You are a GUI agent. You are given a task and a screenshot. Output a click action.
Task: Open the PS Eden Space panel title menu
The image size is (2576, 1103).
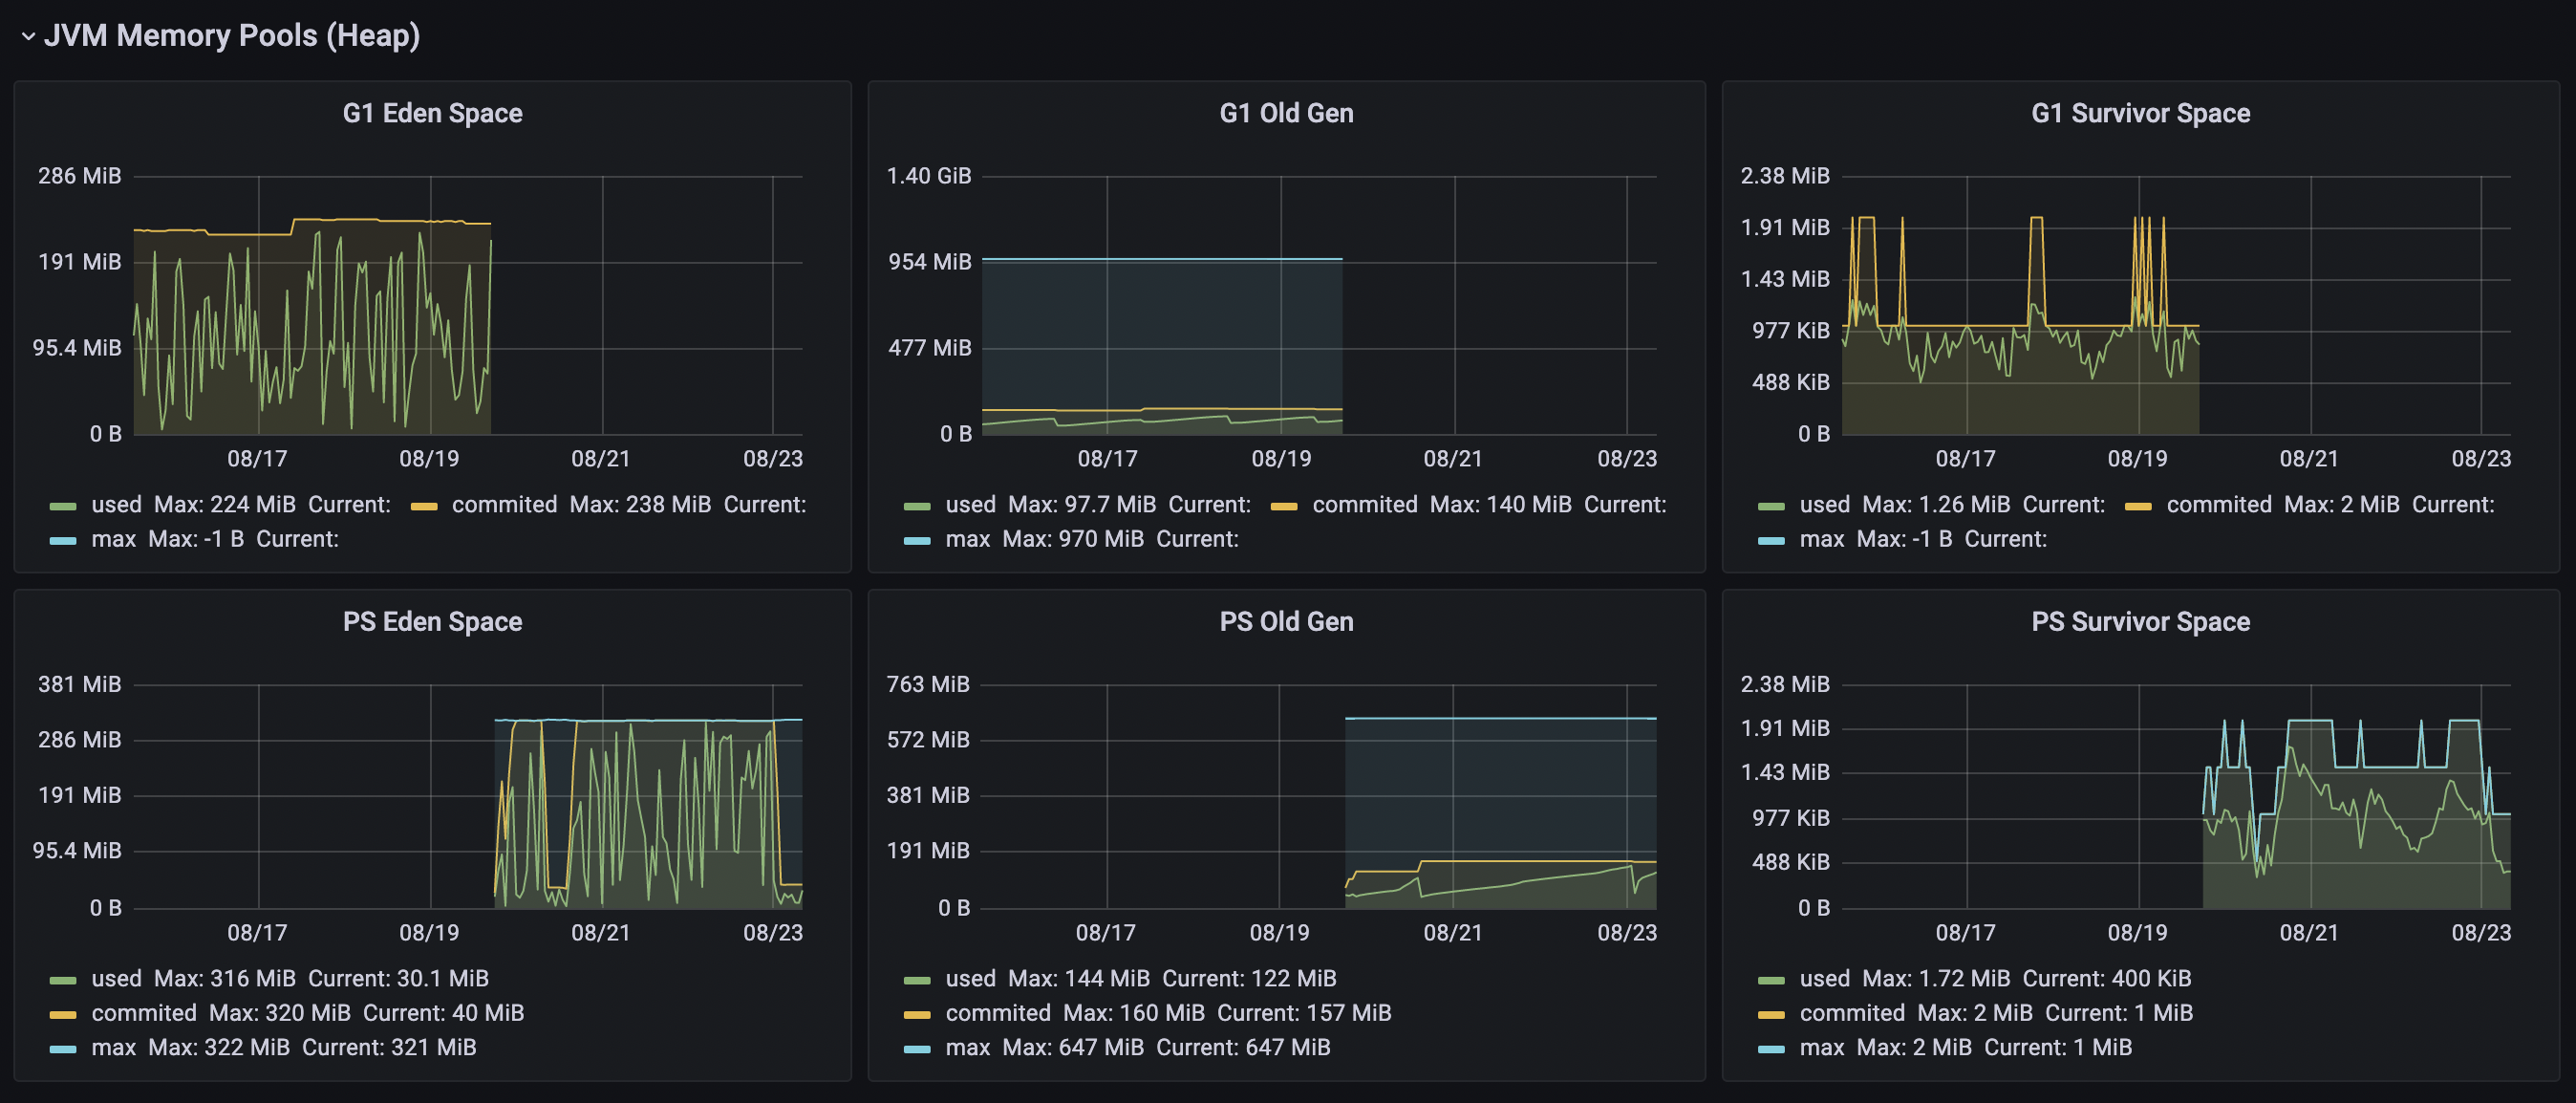(x=432, y=621)
